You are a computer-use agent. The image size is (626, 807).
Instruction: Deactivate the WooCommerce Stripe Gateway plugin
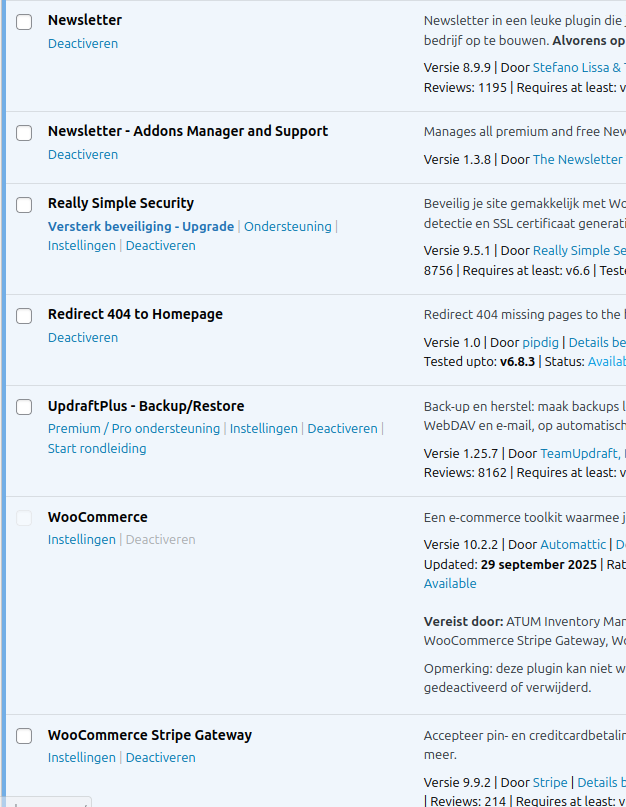160,758
